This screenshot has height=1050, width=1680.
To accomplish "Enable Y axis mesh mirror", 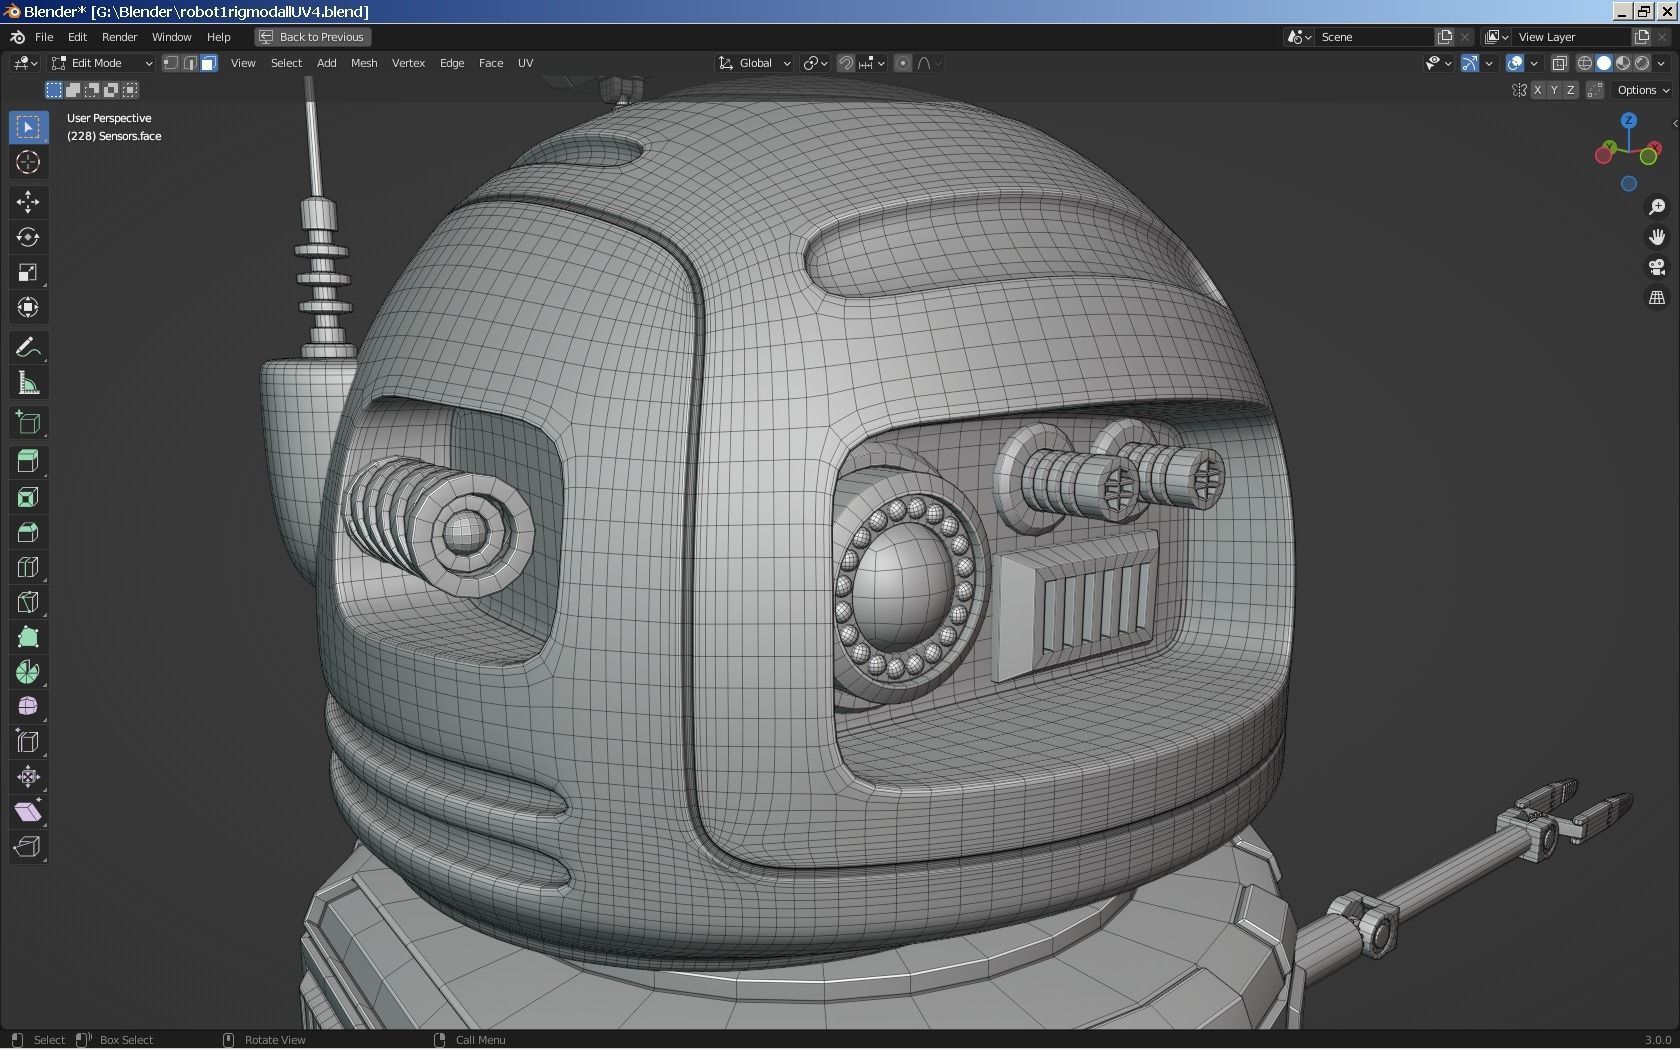I will tap(1554, 90).
